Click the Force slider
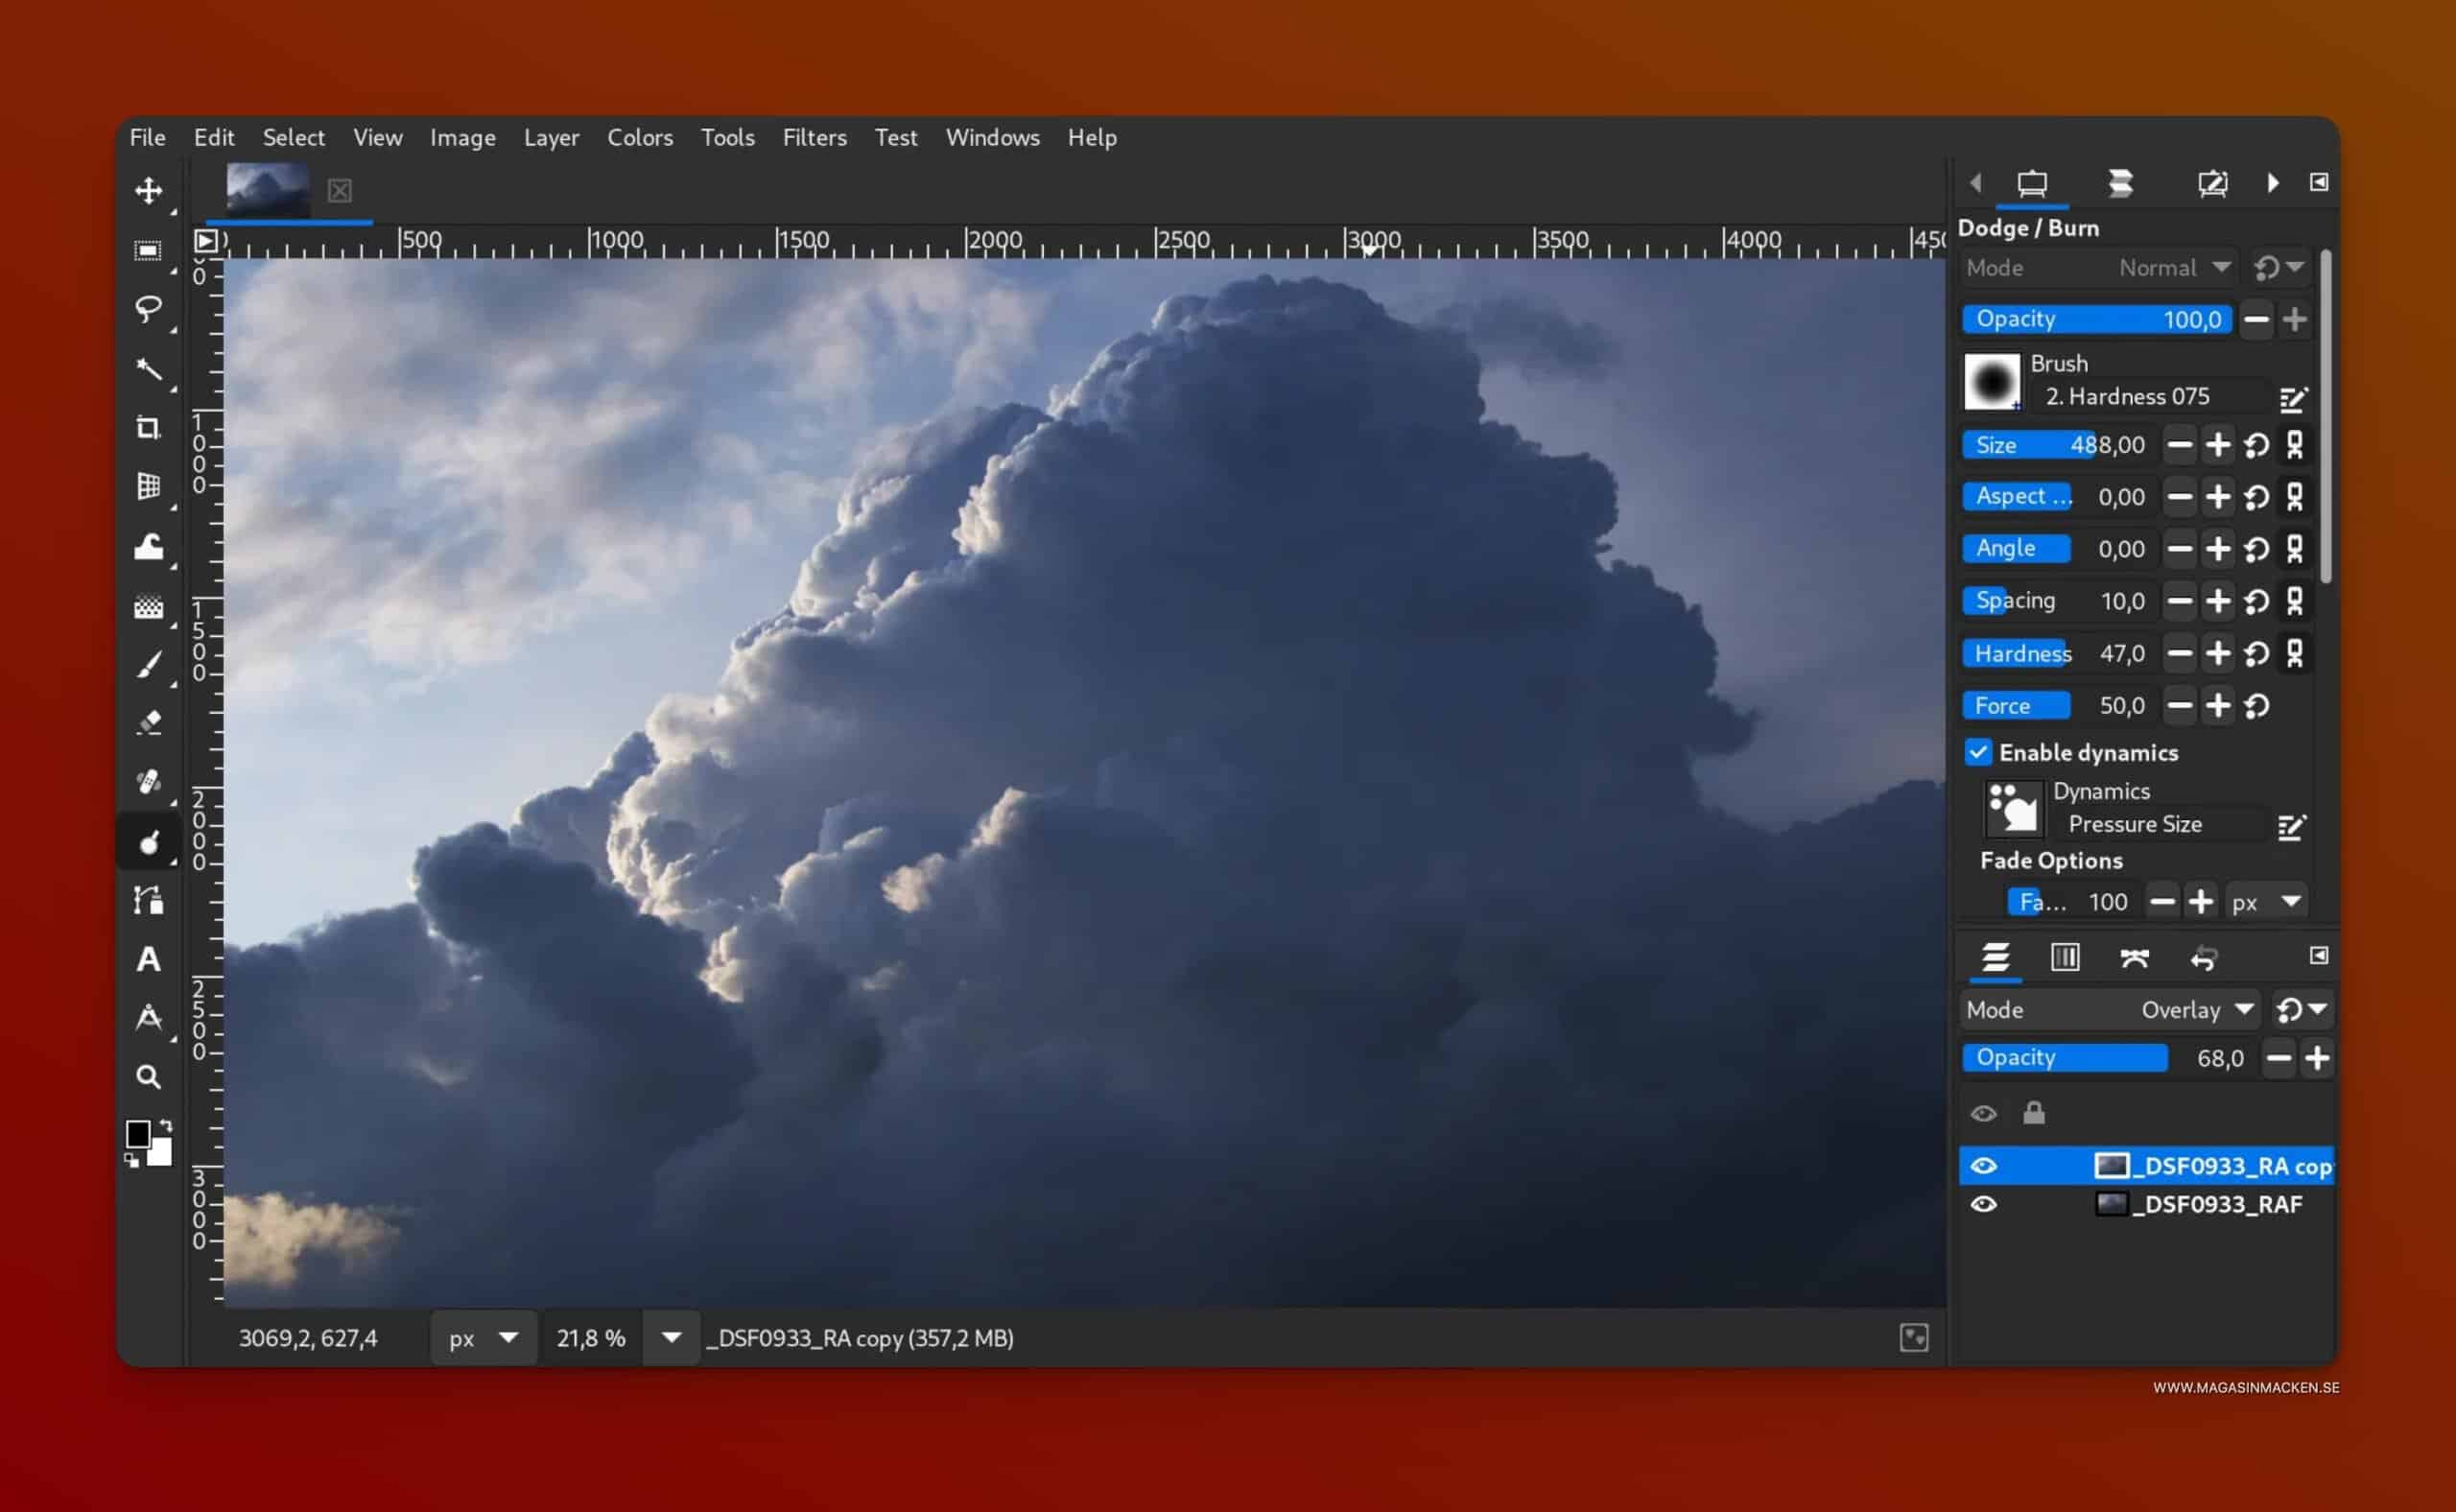Viewport: 2456px width, 1512px height. coord(2058,706)
